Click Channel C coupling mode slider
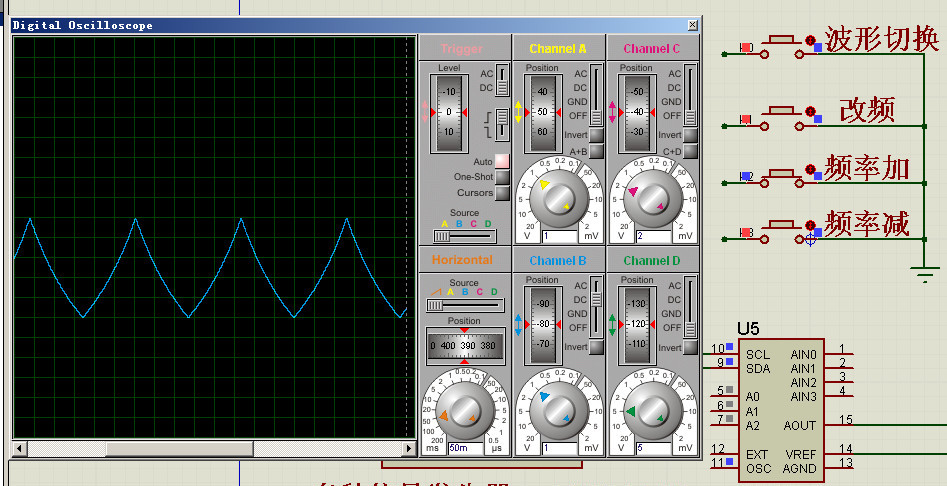The height and width of the screenshot is (486, 947). 690,94
